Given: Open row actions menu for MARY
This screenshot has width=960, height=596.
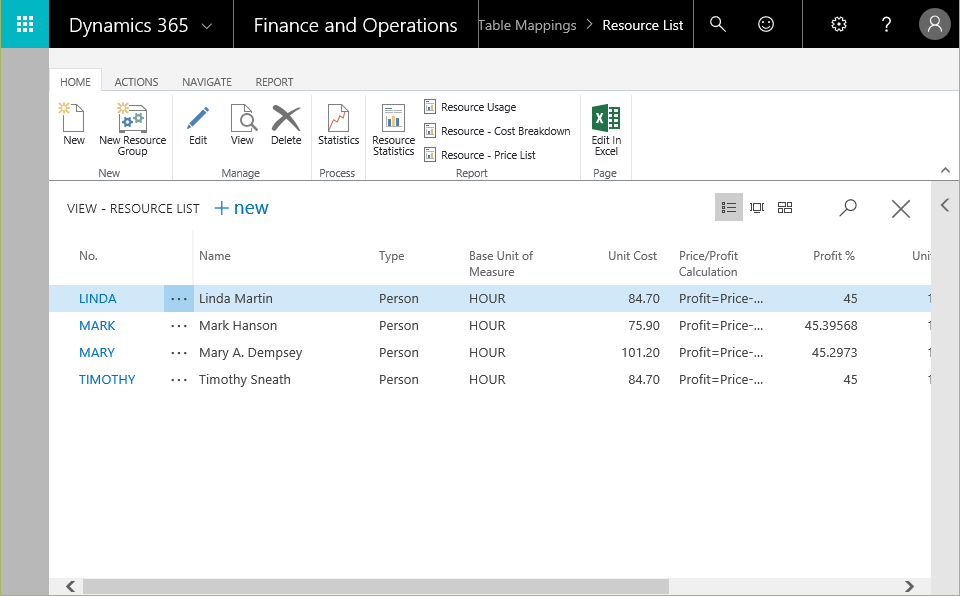Looking at the screenshot, I should click(x=179, y=353).
